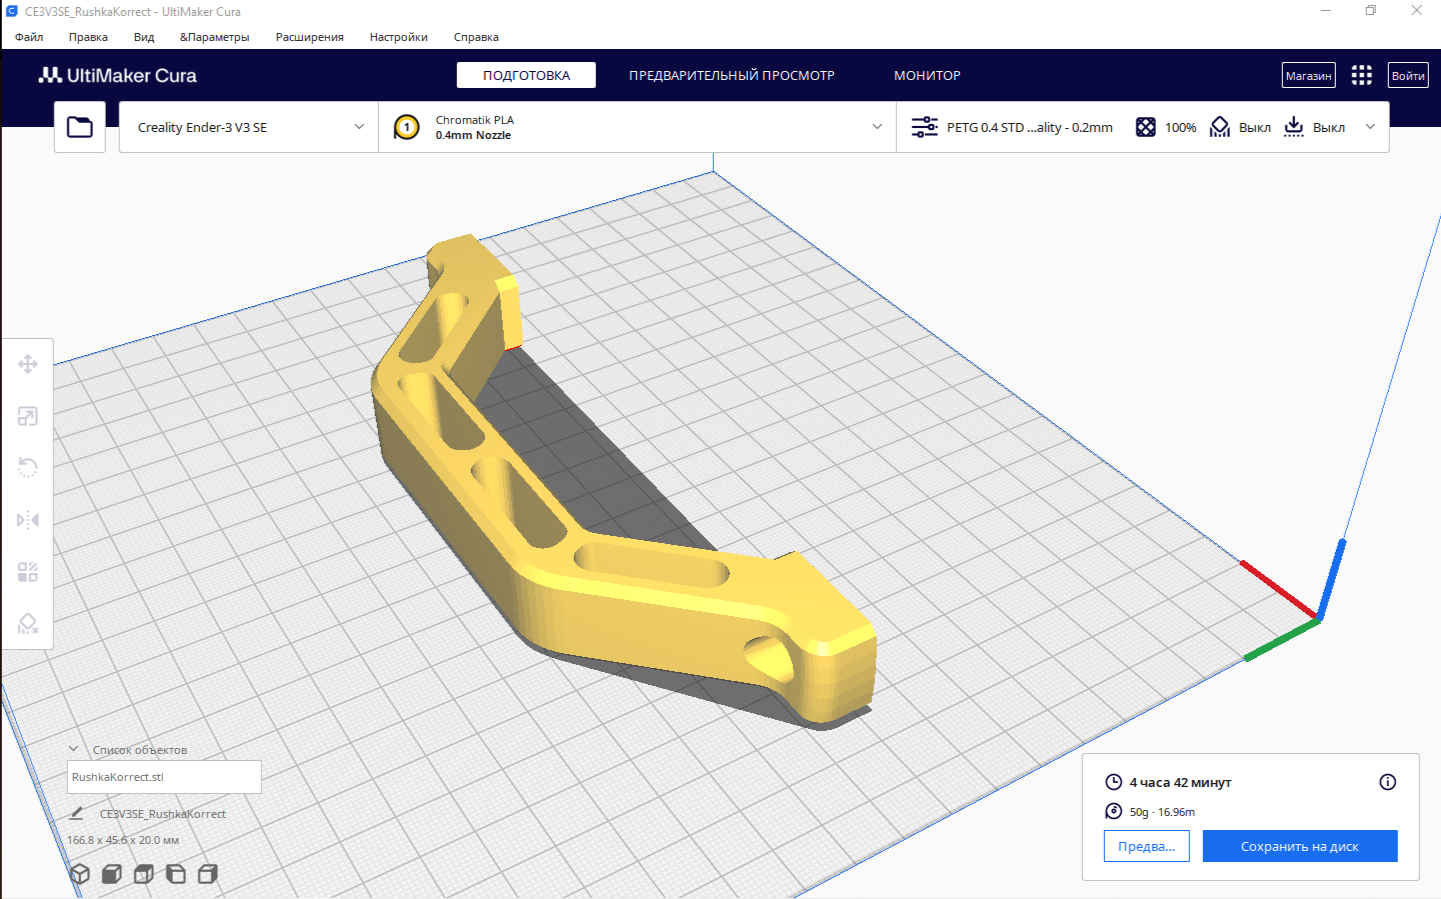The height and width of the screenshot is (899, 1441).
Task: Select the Move tool in left toolbar
Action: [28, 364]
